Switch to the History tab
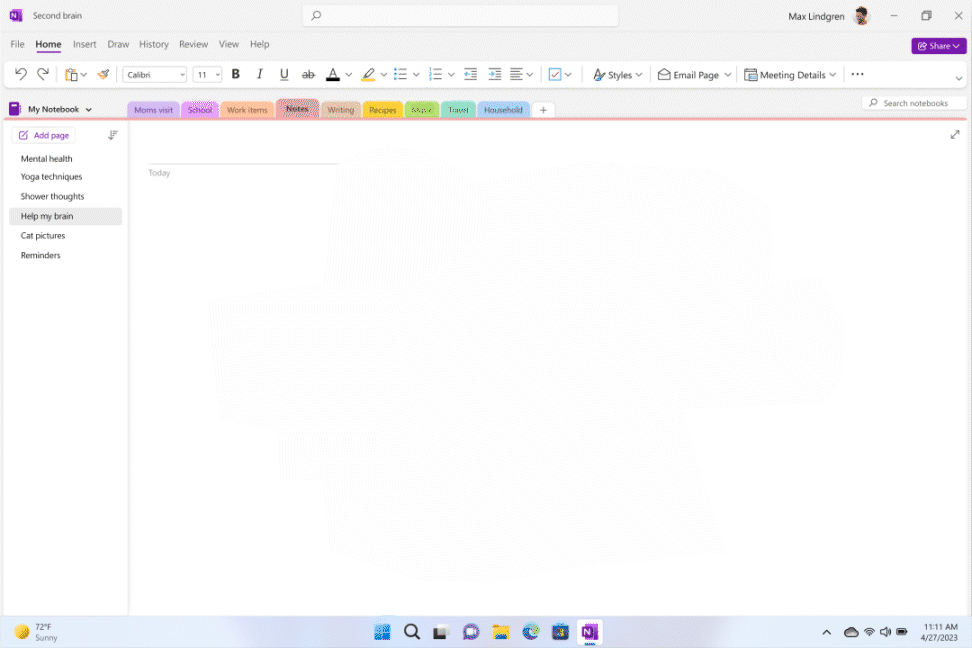972x648 pixels. (x=154, y=44)
